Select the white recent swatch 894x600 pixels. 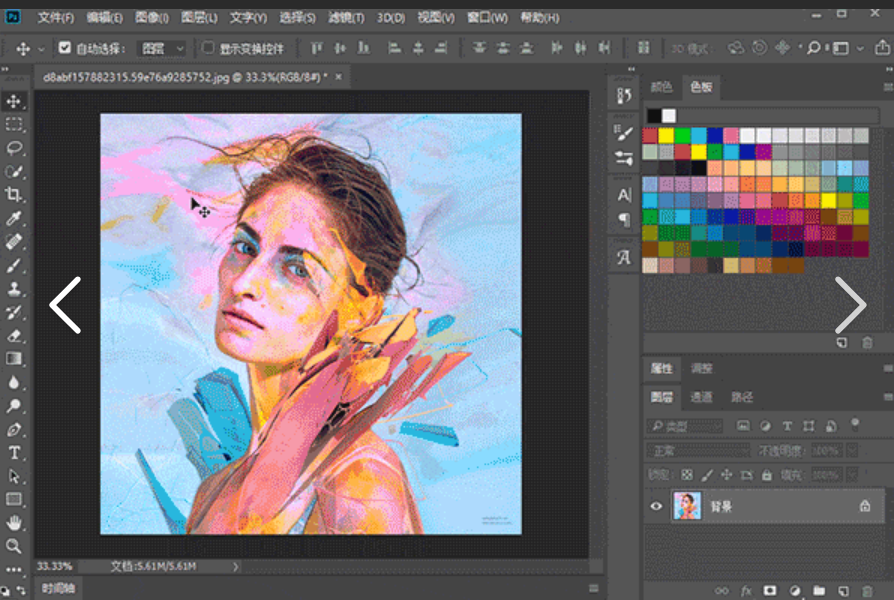669,116
